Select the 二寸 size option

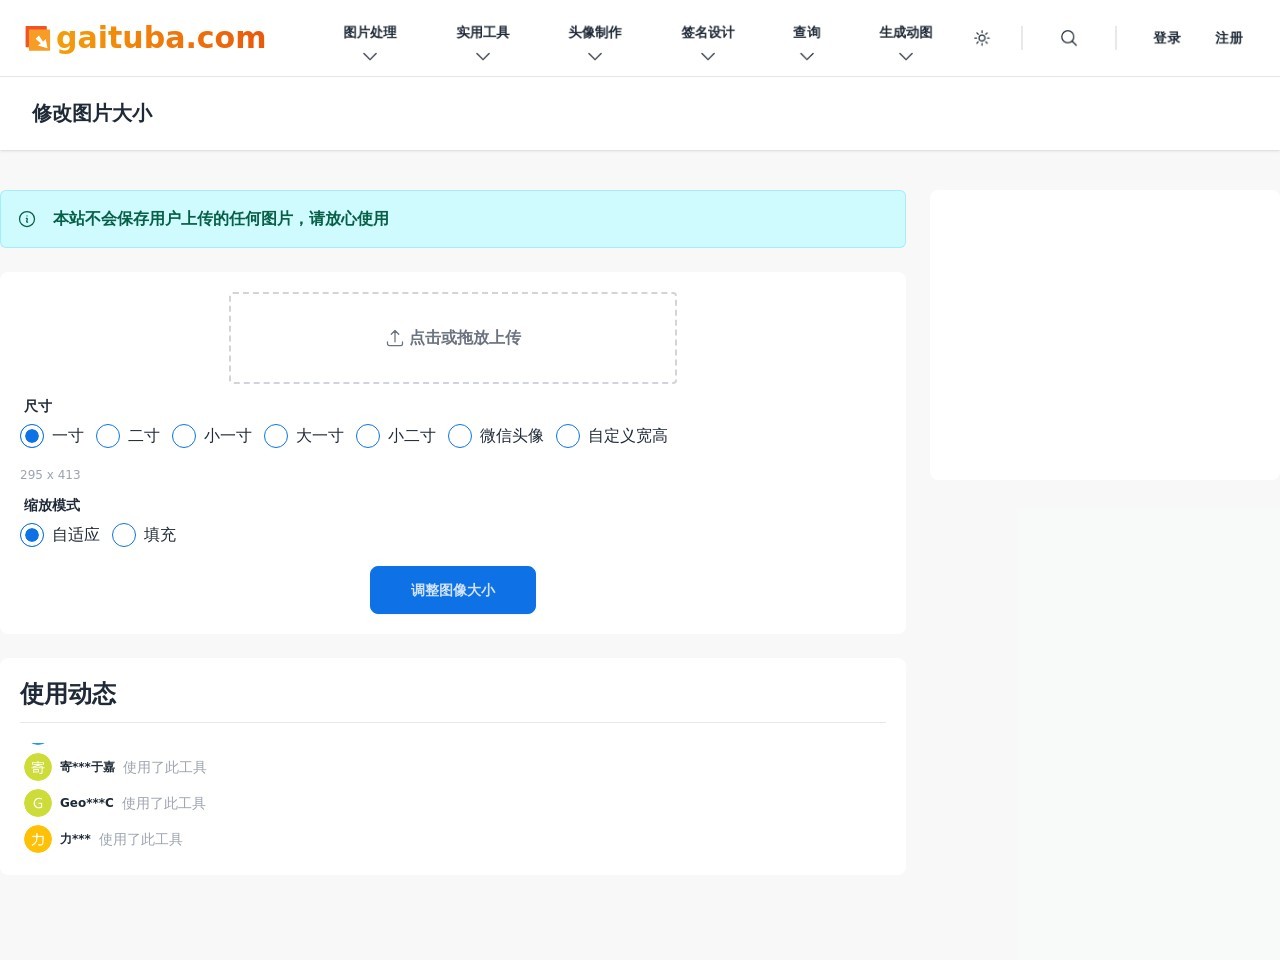(108, 436)
